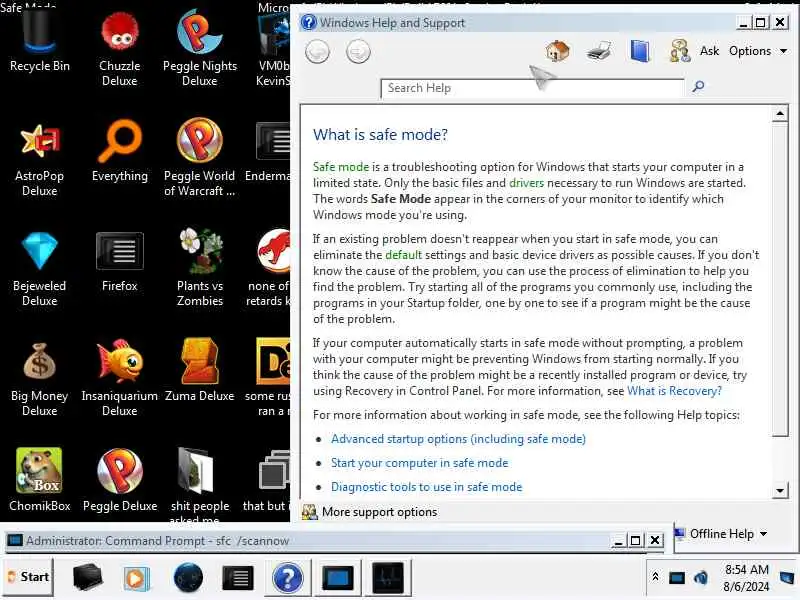
Task: Open Advanced startup options topic link
Action: (x=458, y=439)
